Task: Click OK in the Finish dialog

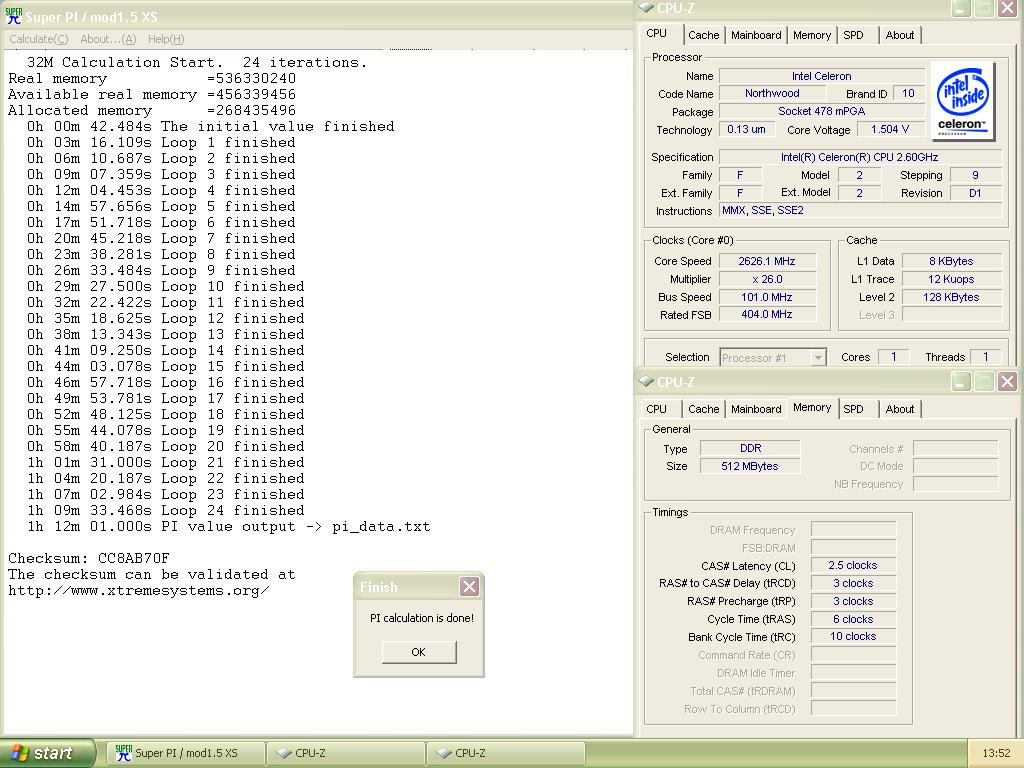Action: pos(419,652)
